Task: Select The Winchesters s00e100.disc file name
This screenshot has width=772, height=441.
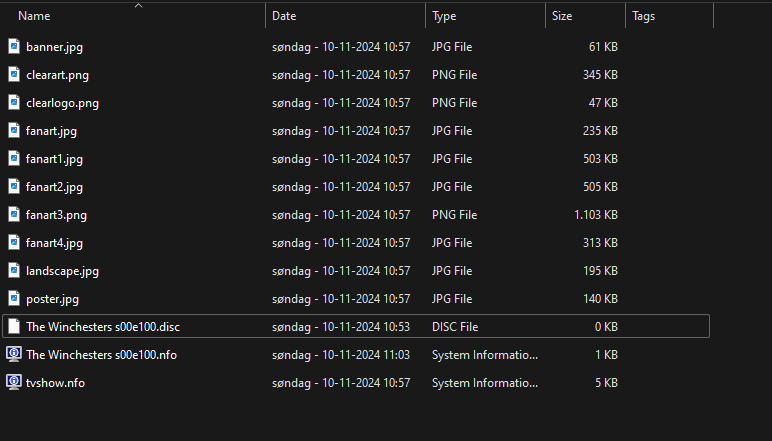Action: pyautogui.click(x=103, y=327)
